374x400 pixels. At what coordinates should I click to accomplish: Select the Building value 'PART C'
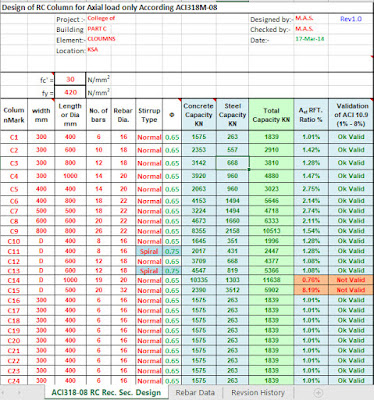coord(97,29)
